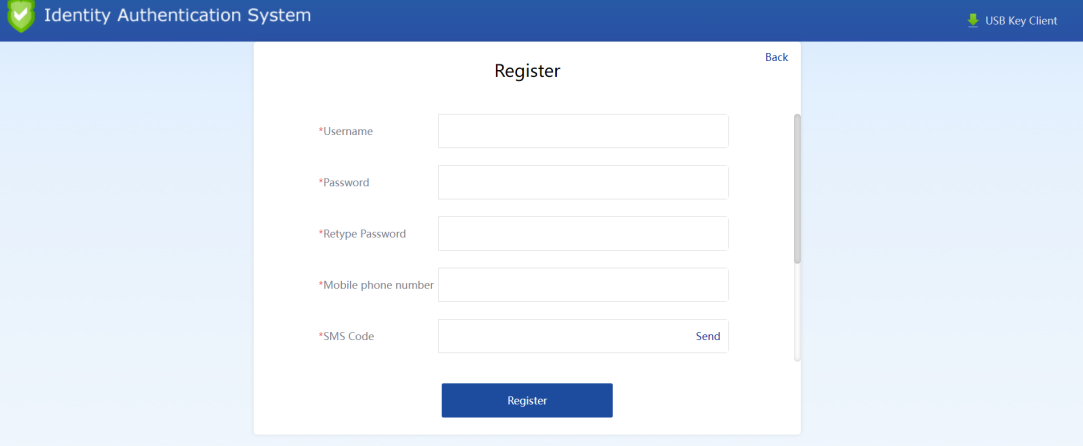This screenshot has width=1083, height=446.
Task: Click the Register heading text
Action: tap(527, 71)
